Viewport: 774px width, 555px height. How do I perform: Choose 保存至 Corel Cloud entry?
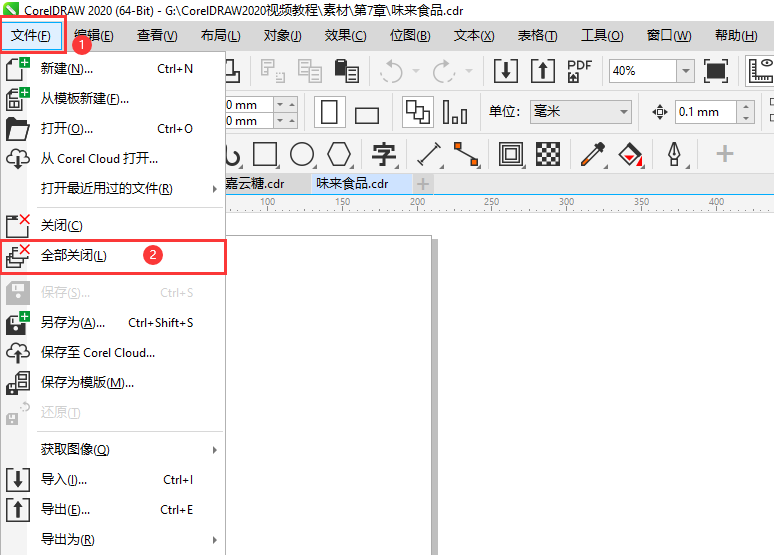pos(113,353)
